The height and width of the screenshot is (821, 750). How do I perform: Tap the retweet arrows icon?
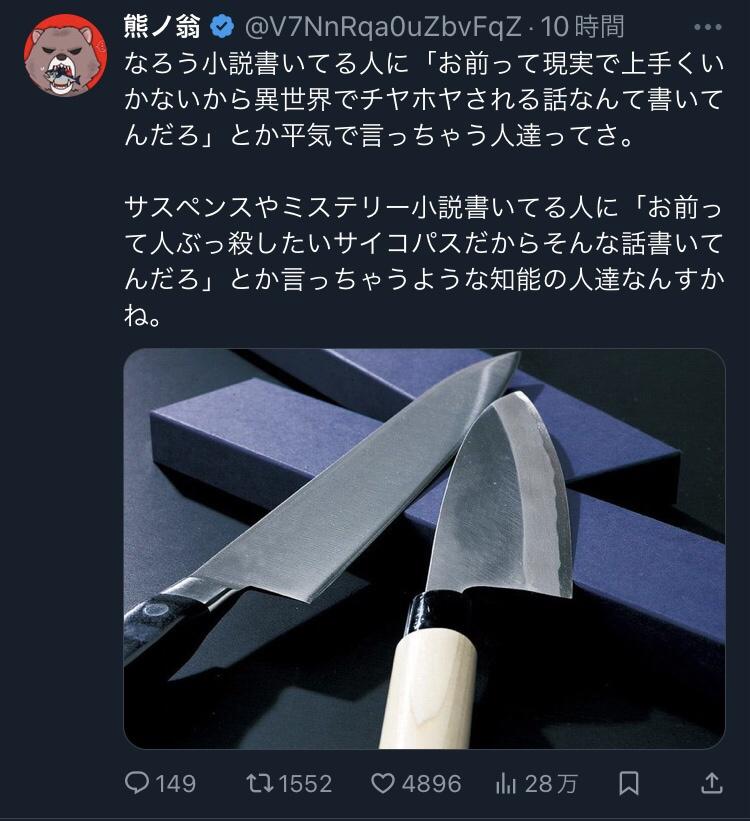coord(260,783)
